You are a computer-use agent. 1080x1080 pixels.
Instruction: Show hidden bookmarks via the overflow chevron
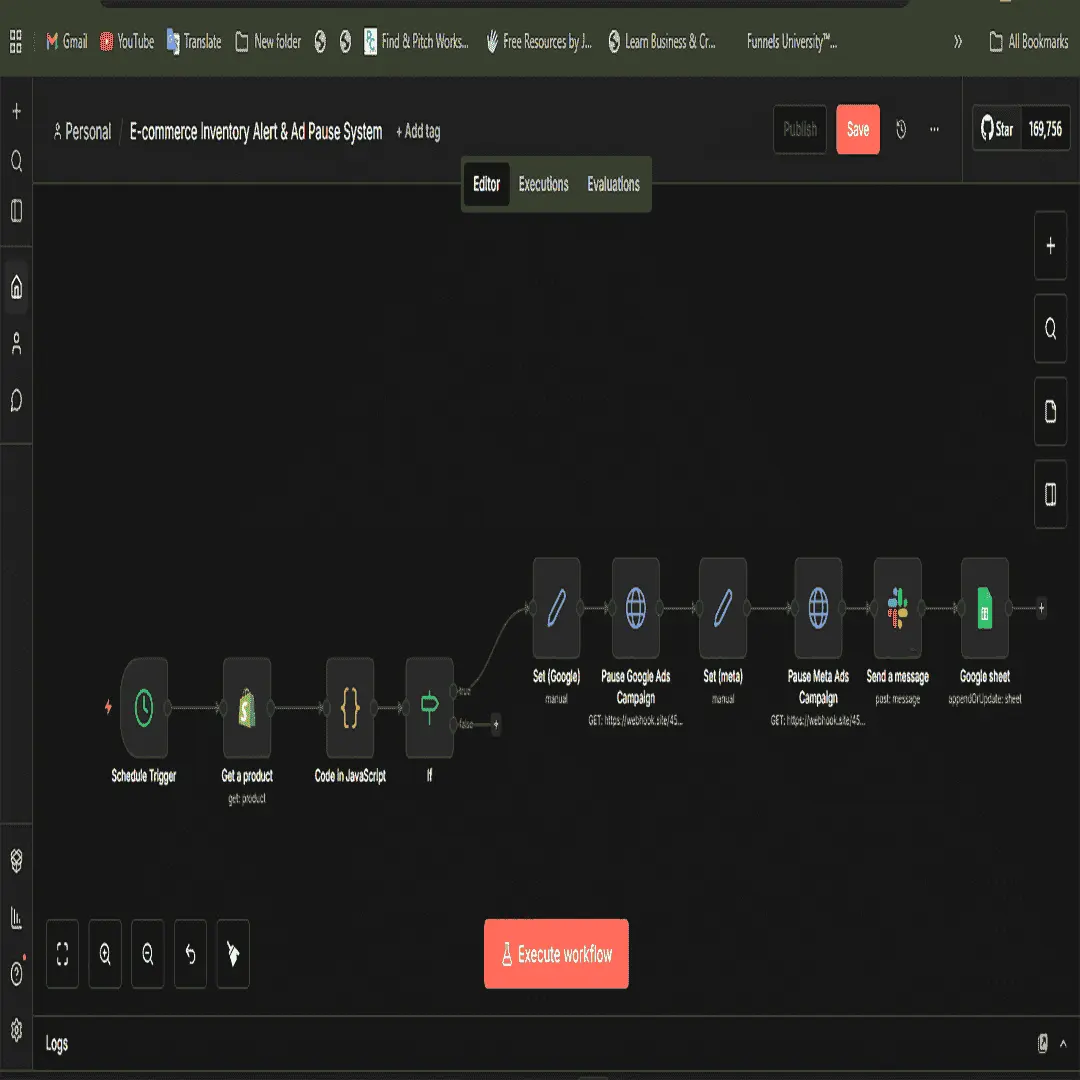(957, 42)
